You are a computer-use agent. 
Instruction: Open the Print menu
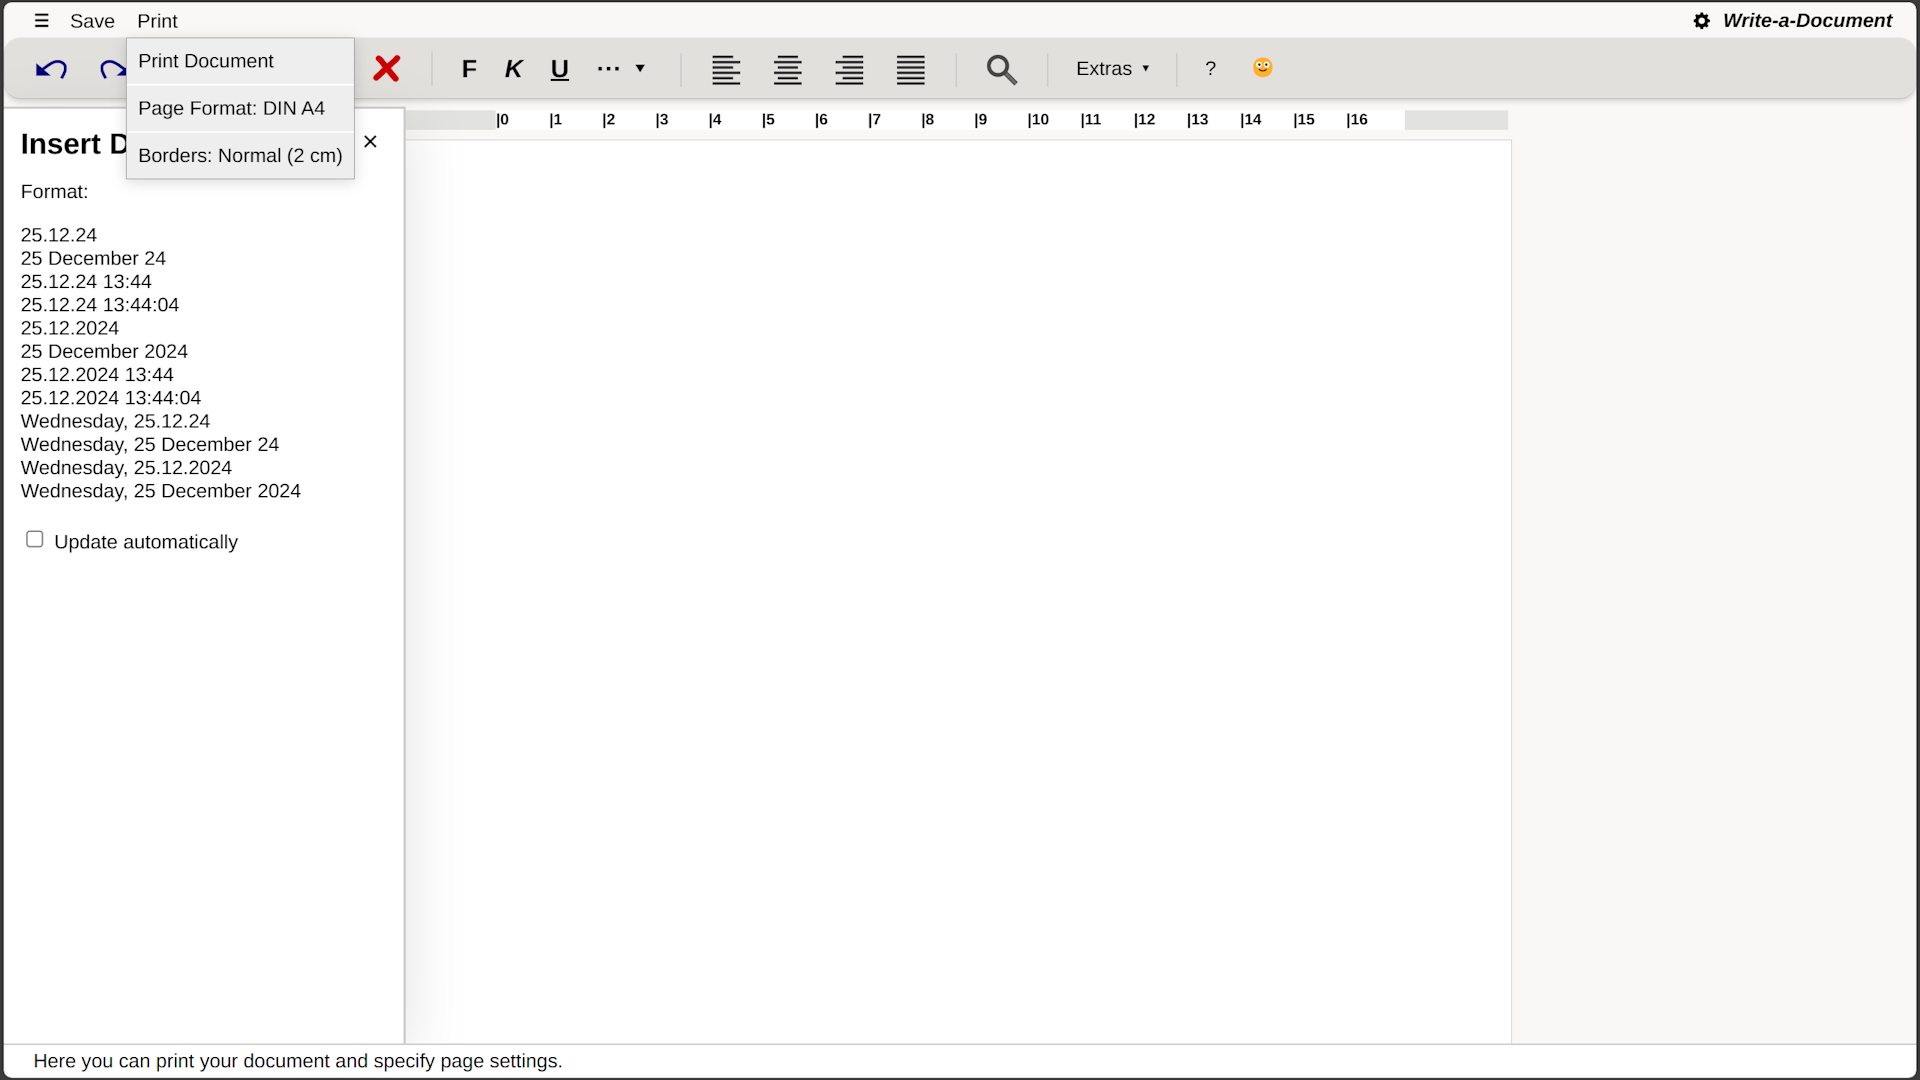157,20
